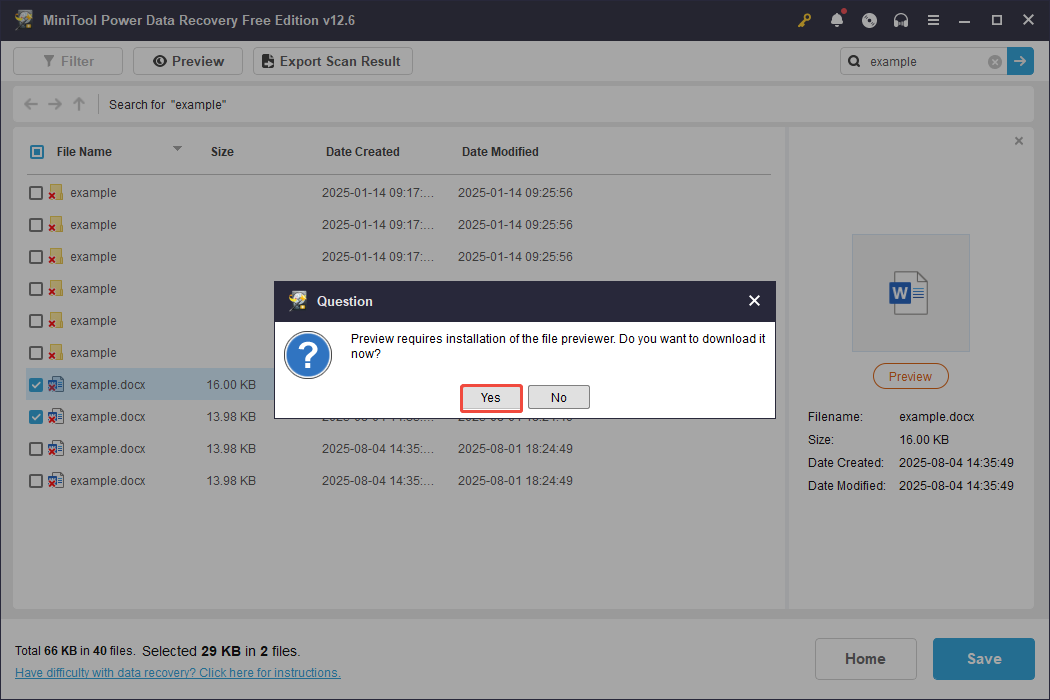Open support via the headphones icon
This screenshot has height=700, width=1050.
tap(901, 20)
